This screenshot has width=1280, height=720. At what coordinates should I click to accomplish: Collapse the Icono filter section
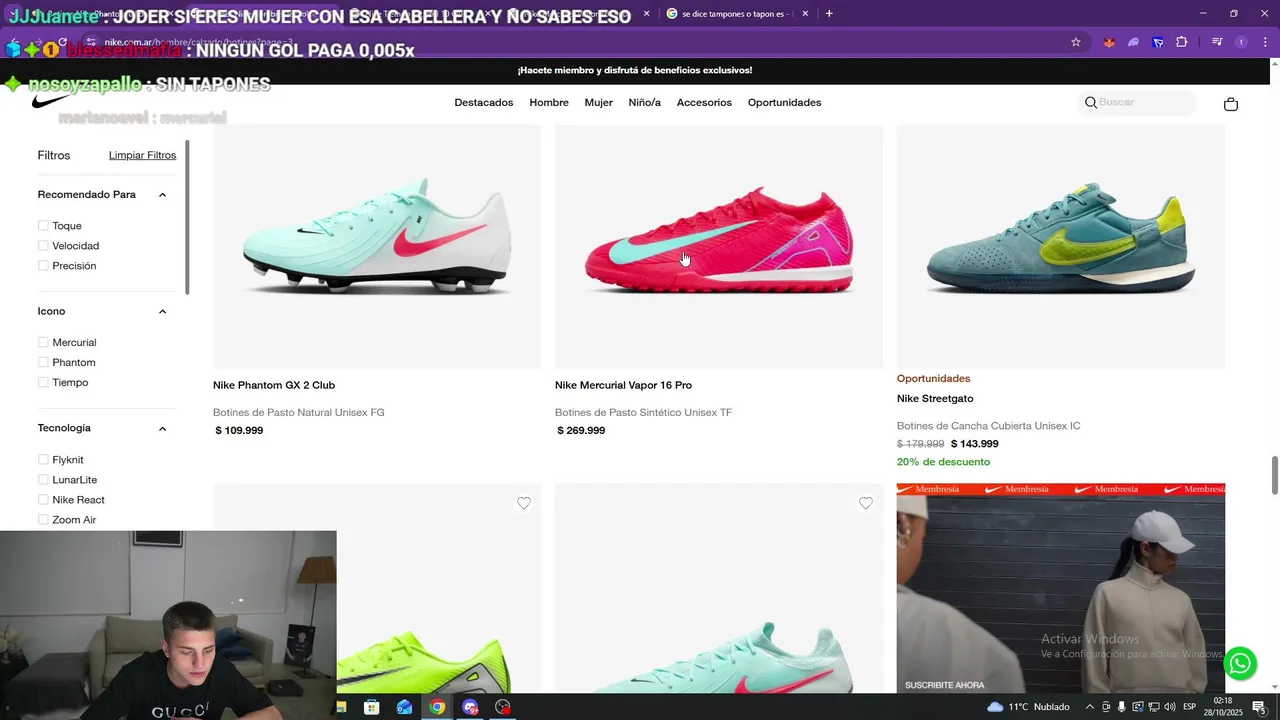coord(162,312)
